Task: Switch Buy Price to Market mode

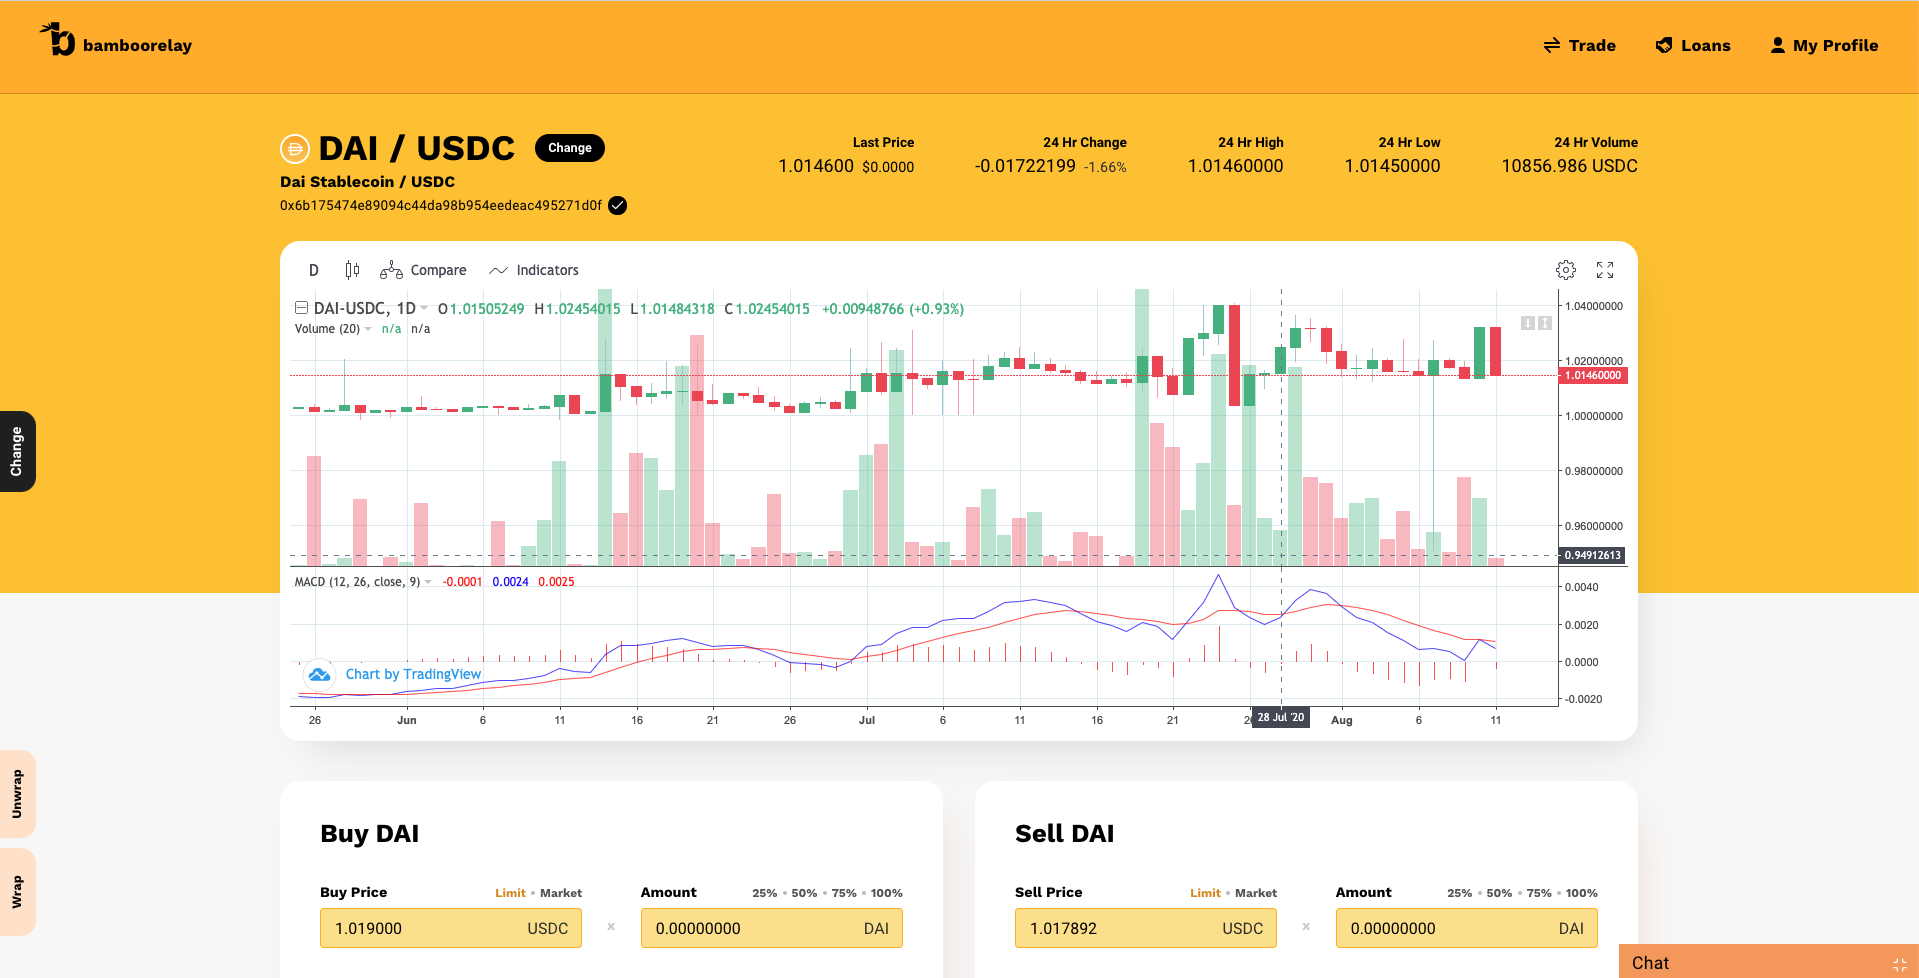Action: pos(560,893)
